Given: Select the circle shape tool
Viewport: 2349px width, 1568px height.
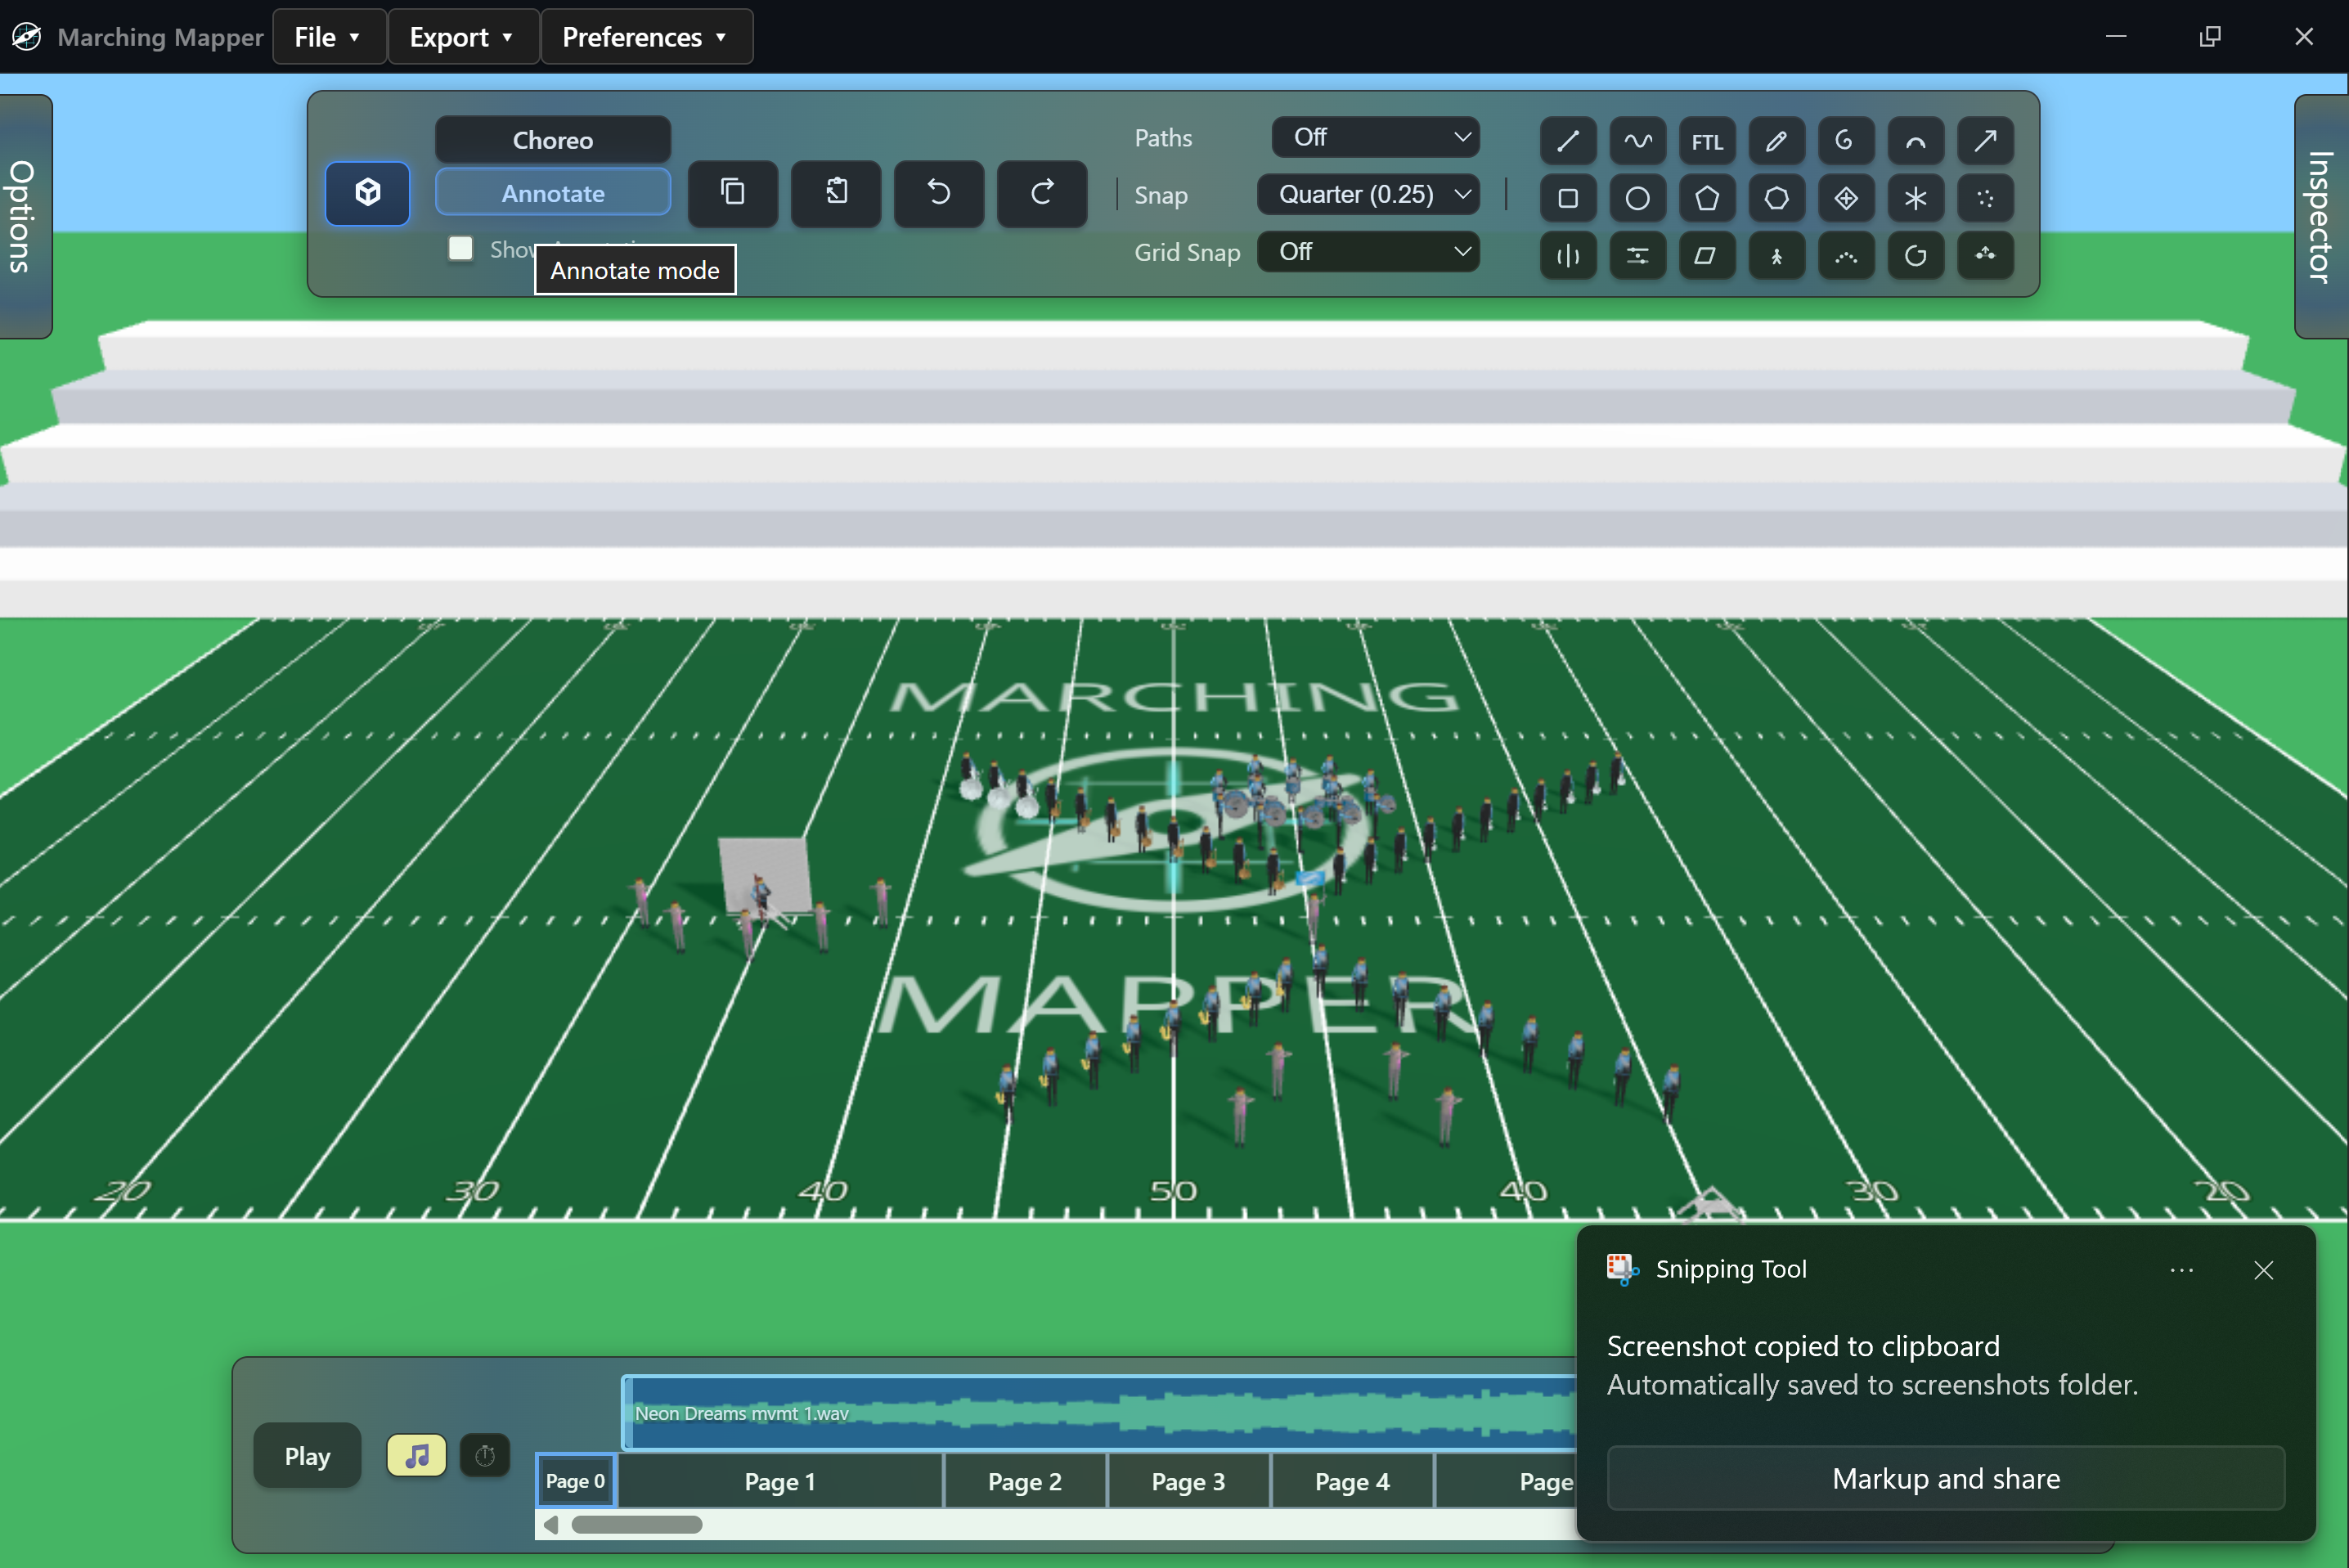Looking at the screenshot, I should (x=1638, y=198).
